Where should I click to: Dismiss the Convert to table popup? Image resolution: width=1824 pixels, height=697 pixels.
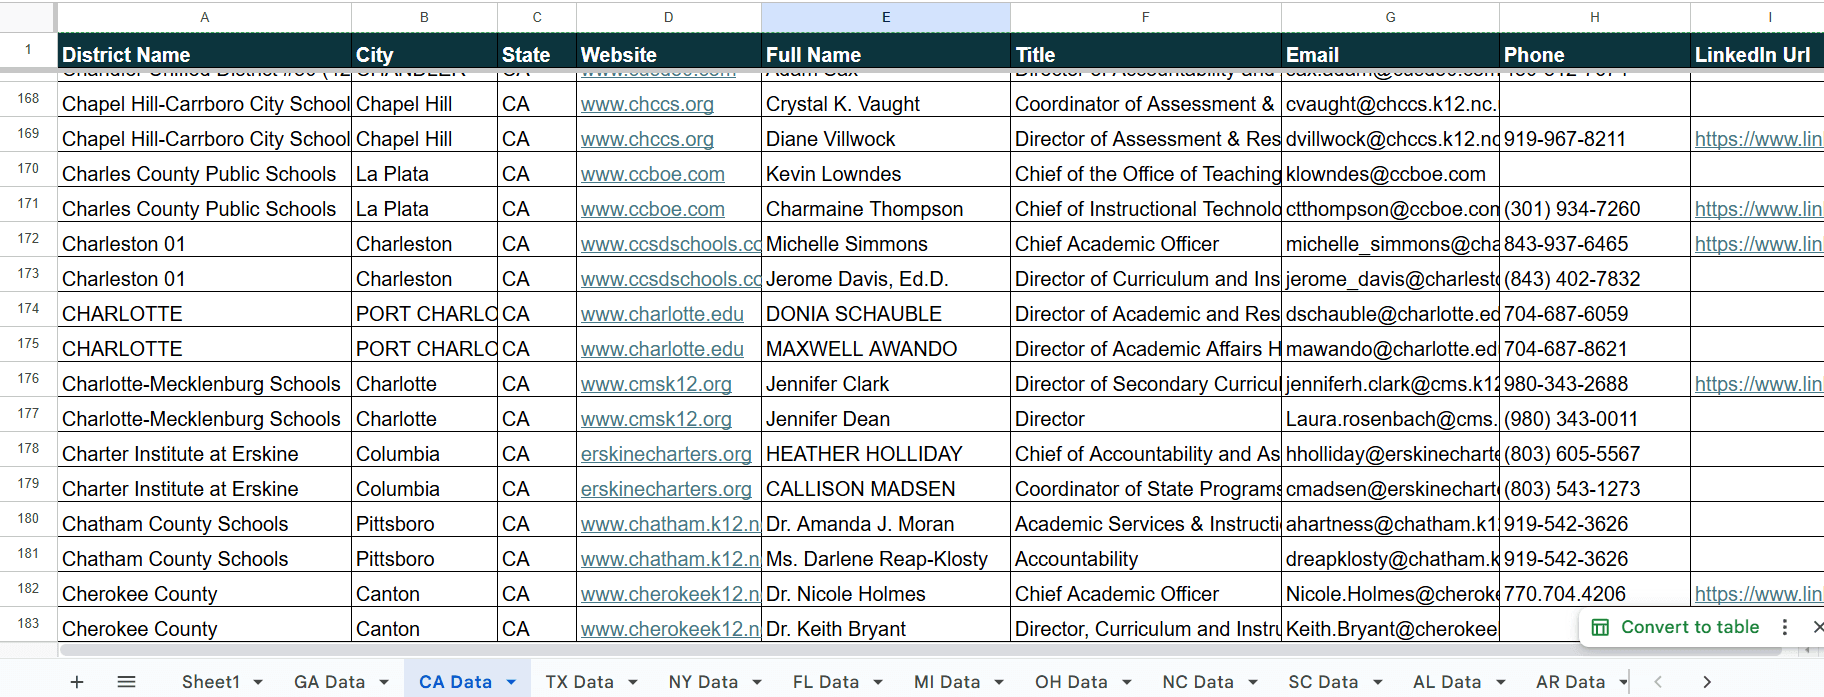1817,627
